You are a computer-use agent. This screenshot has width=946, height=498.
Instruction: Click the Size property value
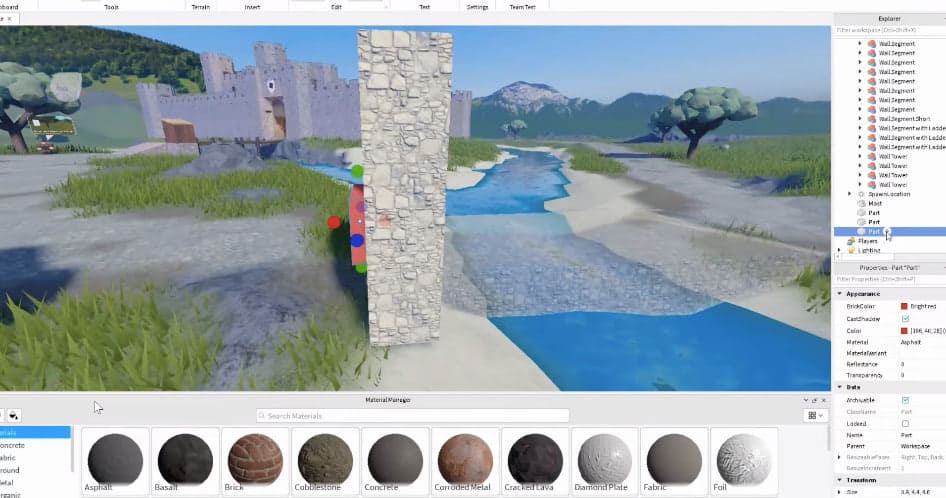coord(915,492)
